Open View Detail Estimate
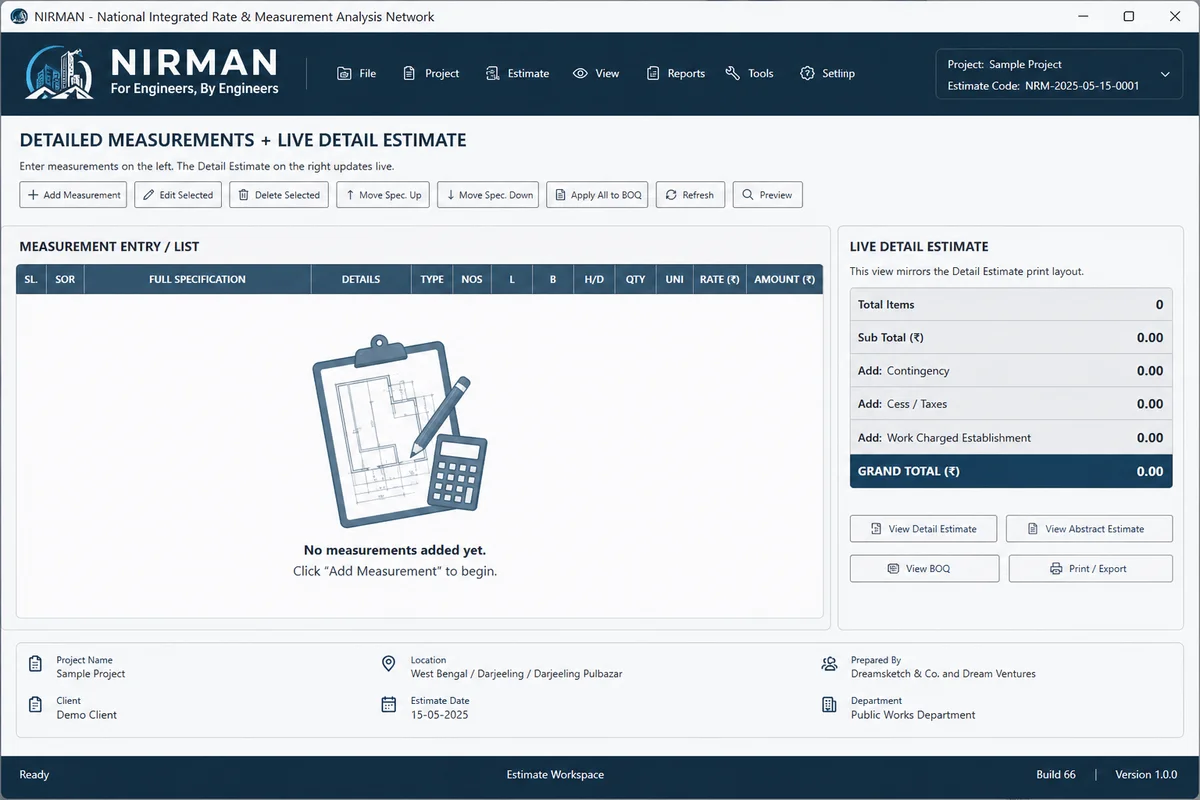Image resolution: width=1200 pixels, height=800 pixels. [924, 528]
